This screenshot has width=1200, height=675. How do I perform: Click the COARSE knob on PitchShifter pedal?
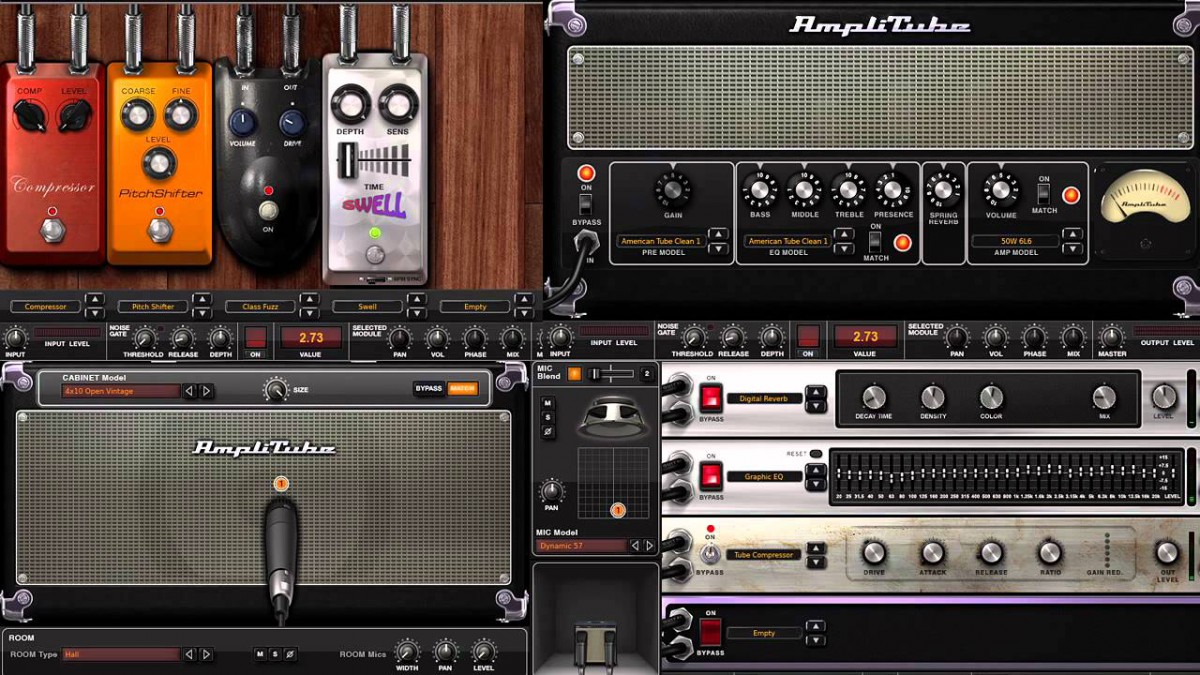click(x=138, y=115)
